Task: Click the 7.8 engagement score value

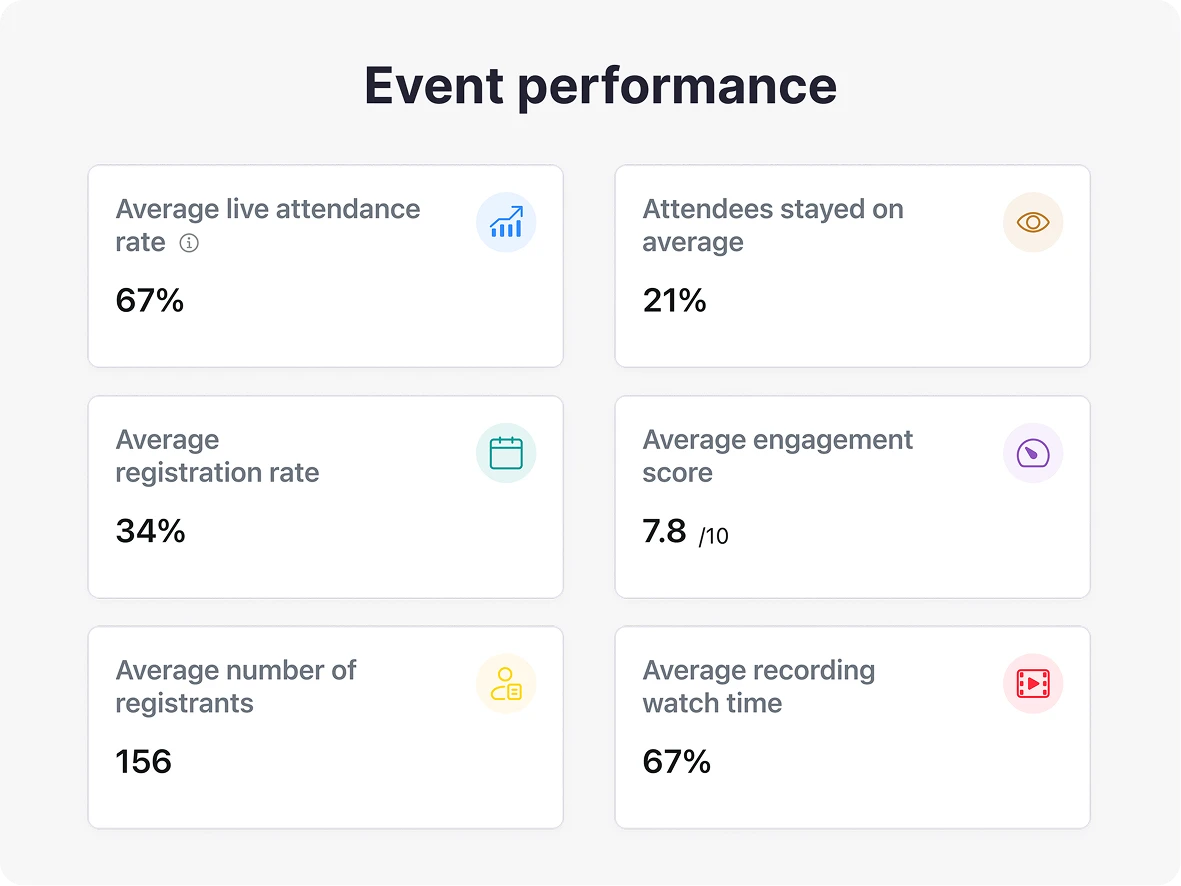Action: pos(665,531)
